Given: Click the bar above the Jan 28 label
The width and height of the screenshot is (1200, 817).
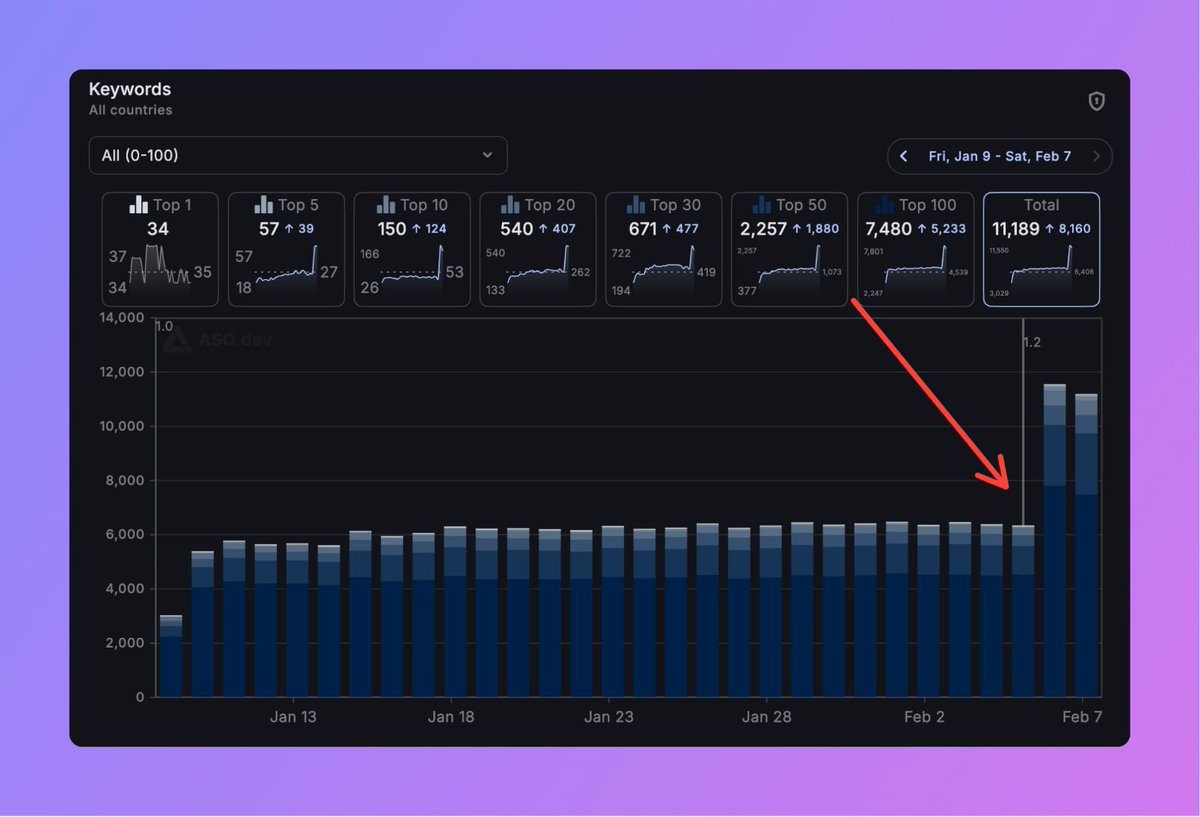Looking at the screenshot, I should (x=770, y=612).
